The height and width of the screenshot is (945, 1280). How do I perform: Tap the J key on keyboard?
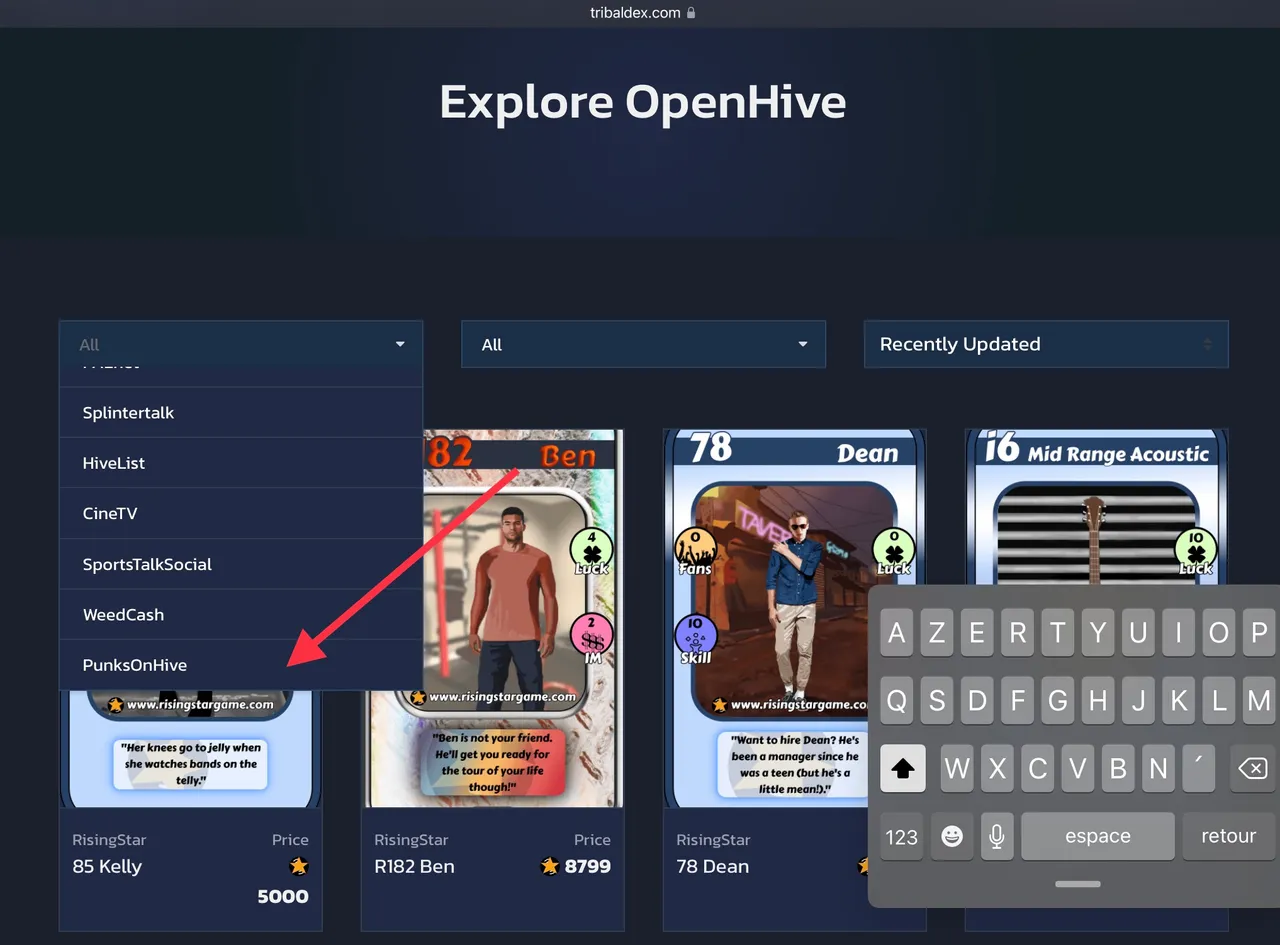[x=1138, y=701]
